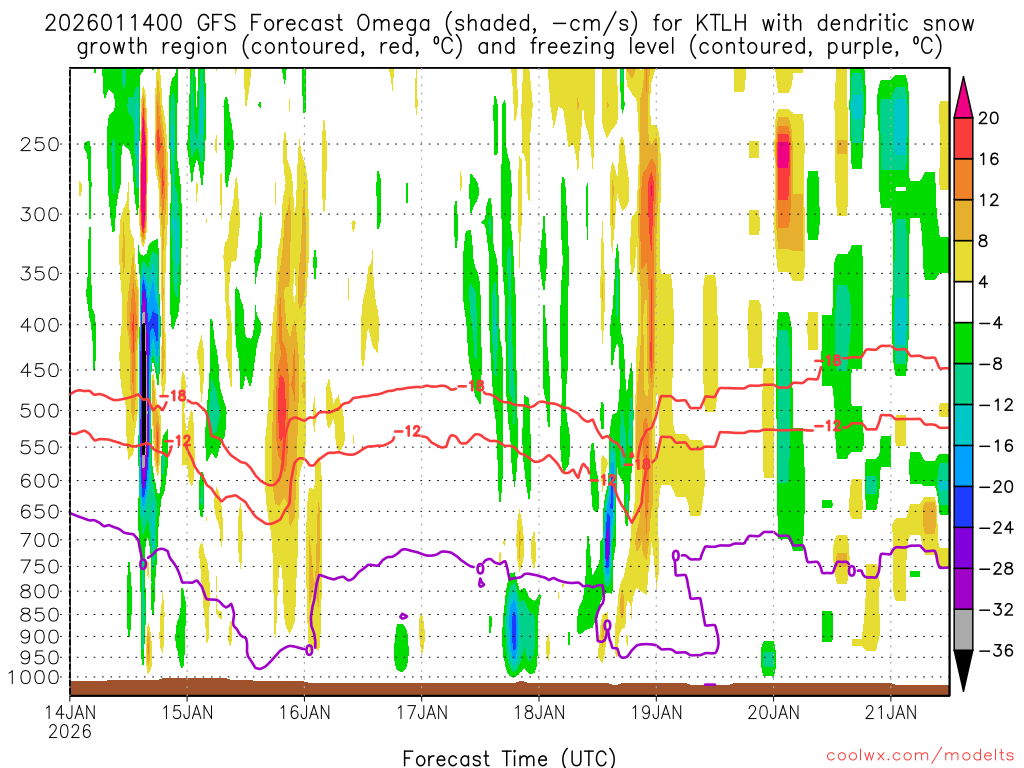Click the 950 pressure level label
Viewport: 1024px width, 768px height.
(40, 658)
